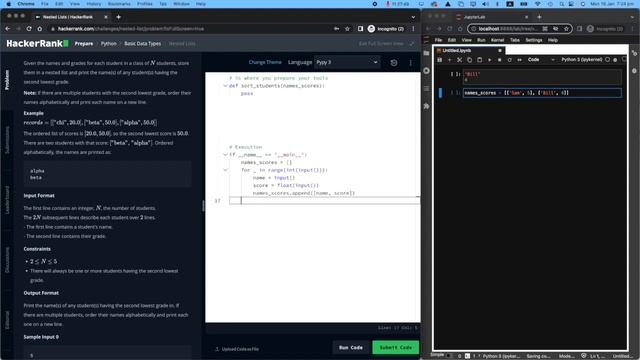Open the Chrome History menu in macOS bar
640x360 pixels.
click(93, 4)
